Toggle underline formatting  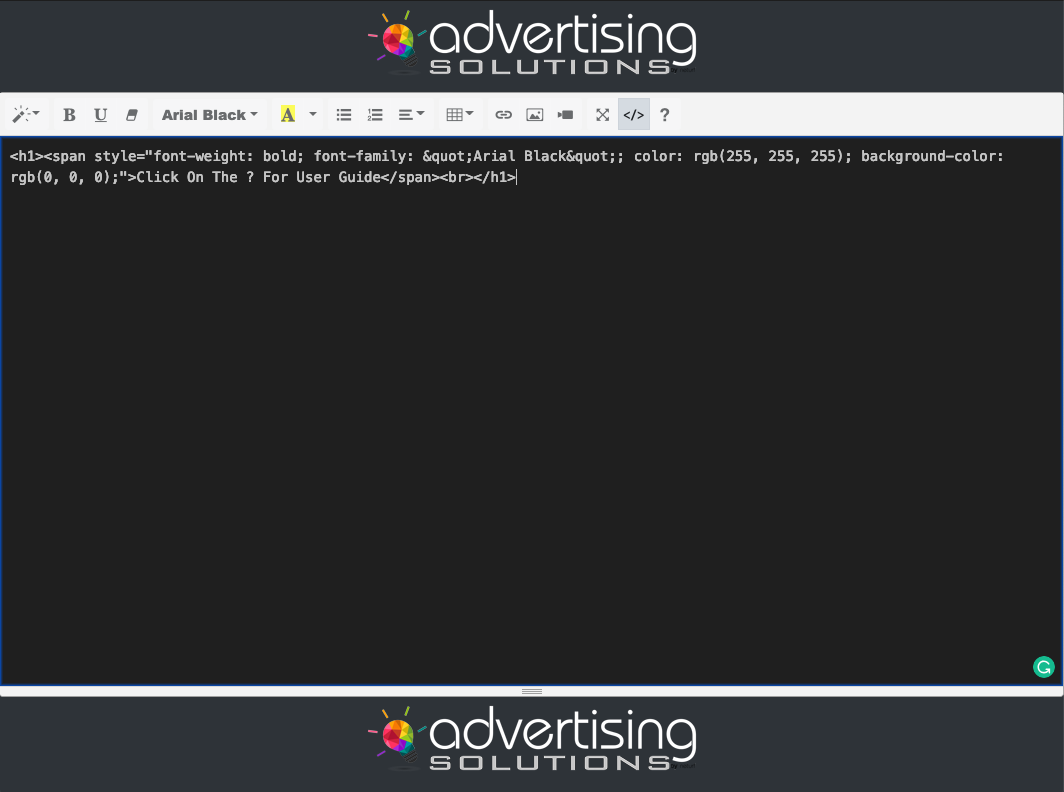point(100,114)
